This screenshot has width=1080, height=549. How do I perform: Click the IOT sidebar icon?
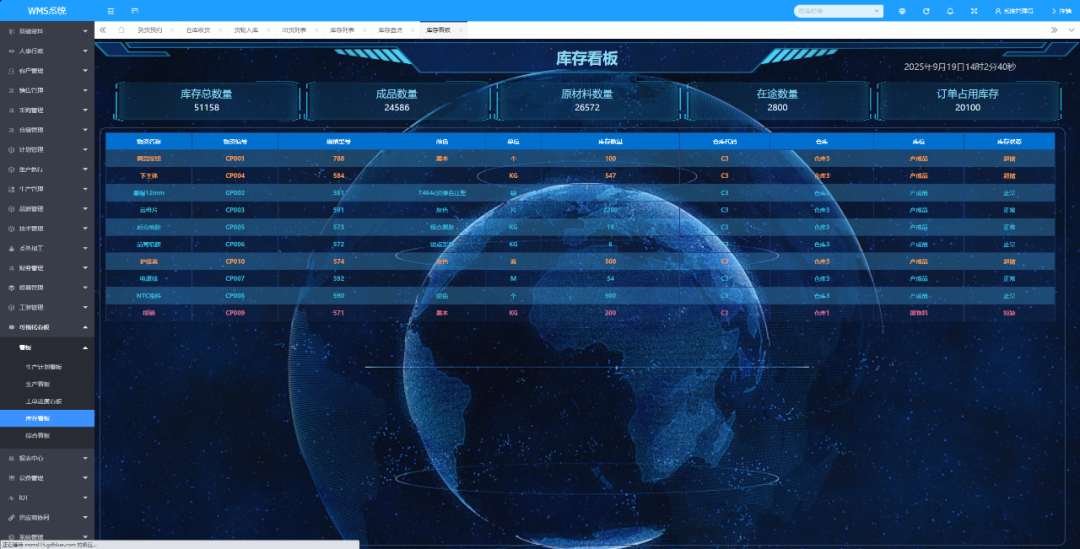pos(11,497)
